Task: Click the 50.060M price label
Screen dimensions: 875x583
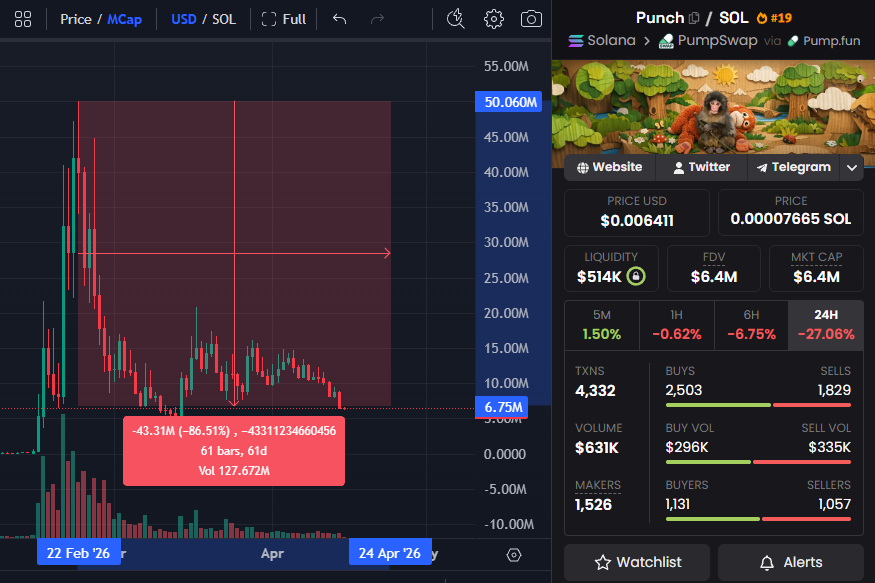Action: pyautogui.click(x=508, y=102)
